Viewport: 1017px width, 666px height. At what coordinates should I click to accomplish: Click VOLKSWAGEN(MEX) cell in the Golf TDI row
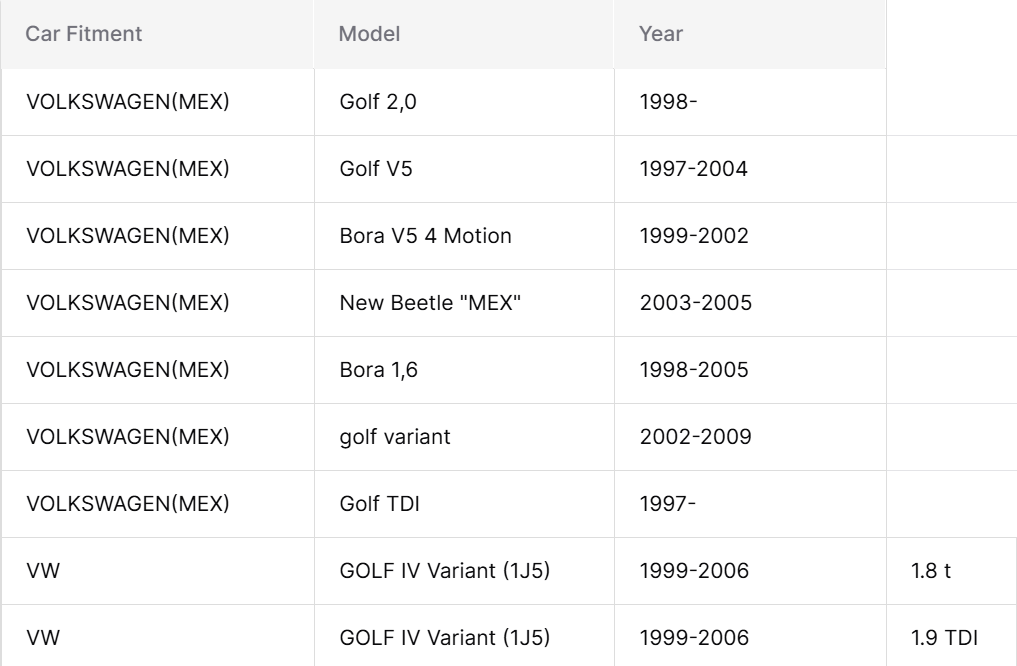[158, 504]
